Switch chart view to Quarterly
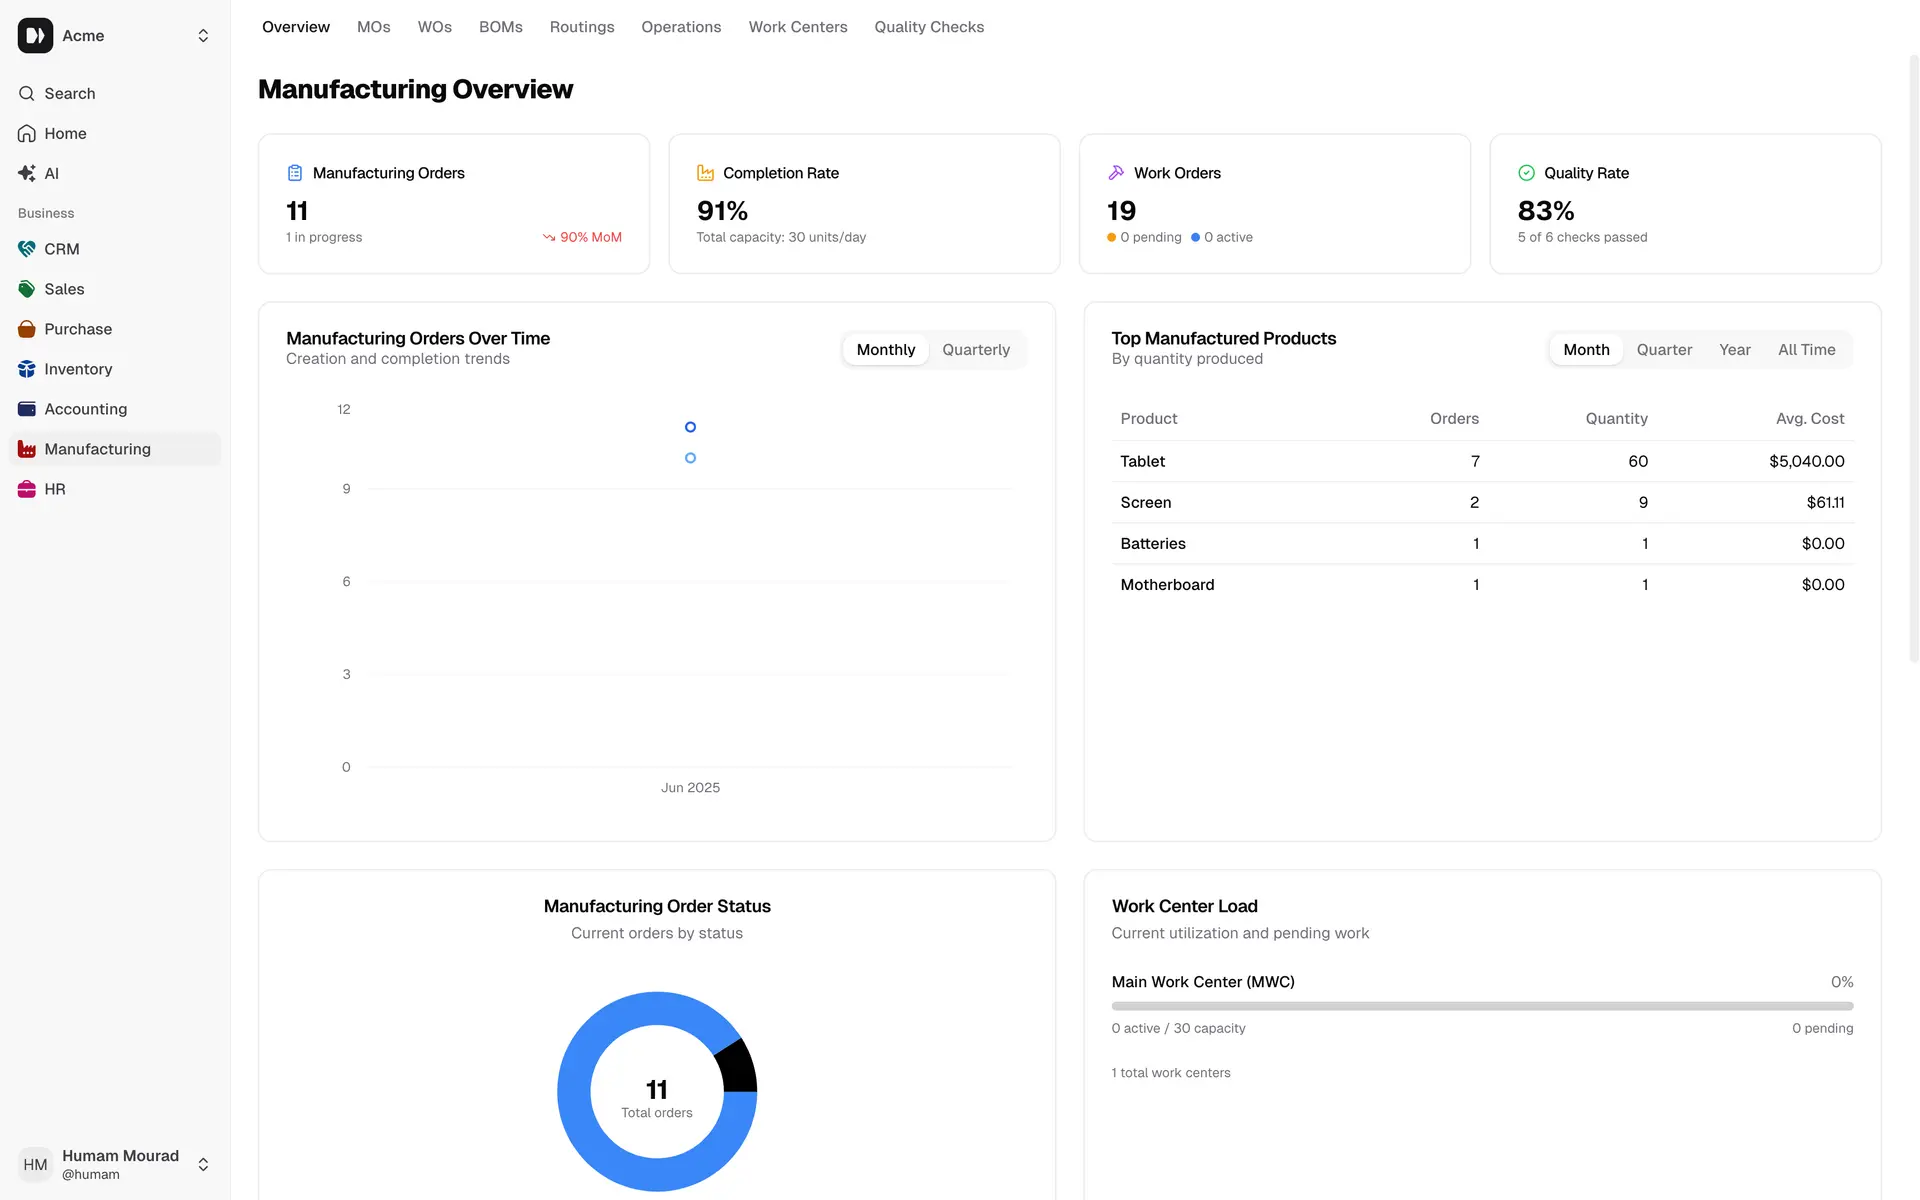The image size is (1920, 1200). click(976, 349)
